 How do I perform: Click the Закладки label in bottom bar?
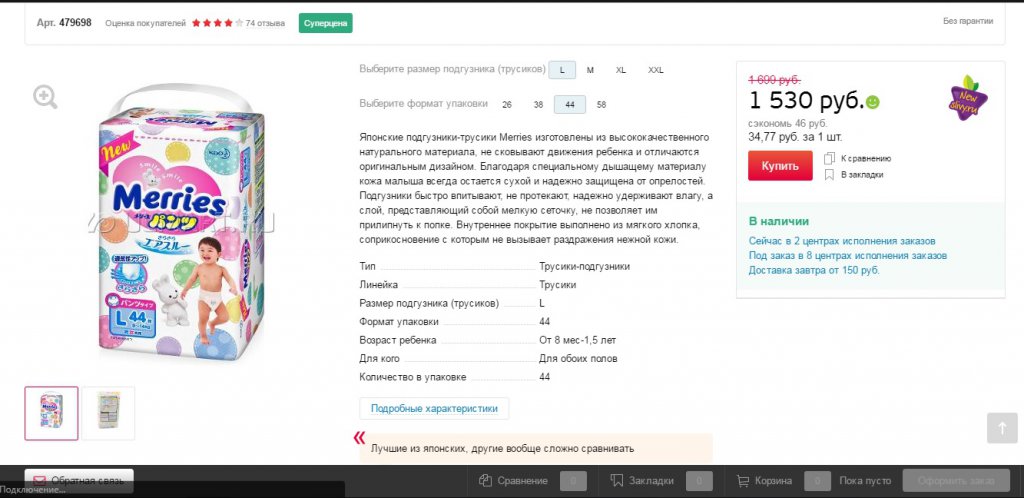tap(651, 481)
